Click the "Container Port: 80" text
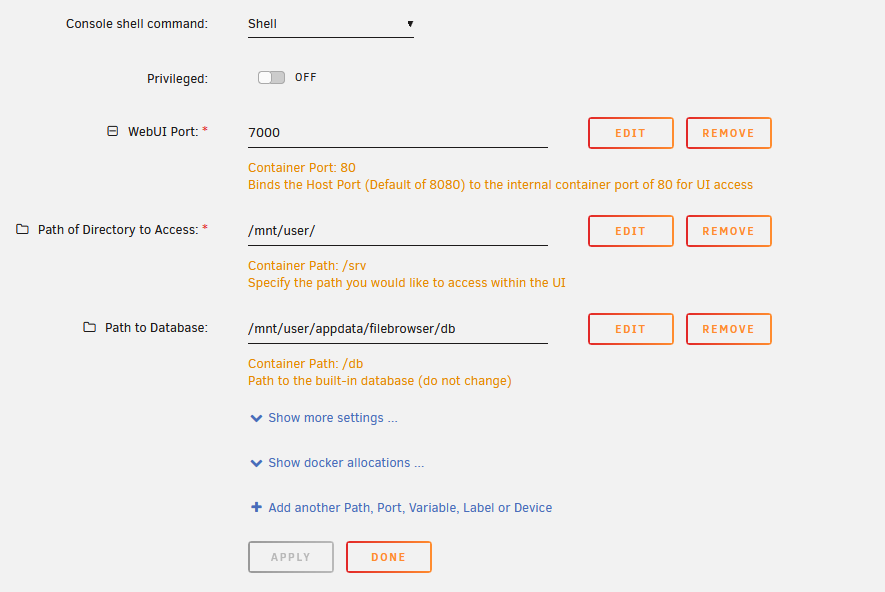Image resolution: width=885 pixels, height=592 pixels. click(x=301, y=168)
